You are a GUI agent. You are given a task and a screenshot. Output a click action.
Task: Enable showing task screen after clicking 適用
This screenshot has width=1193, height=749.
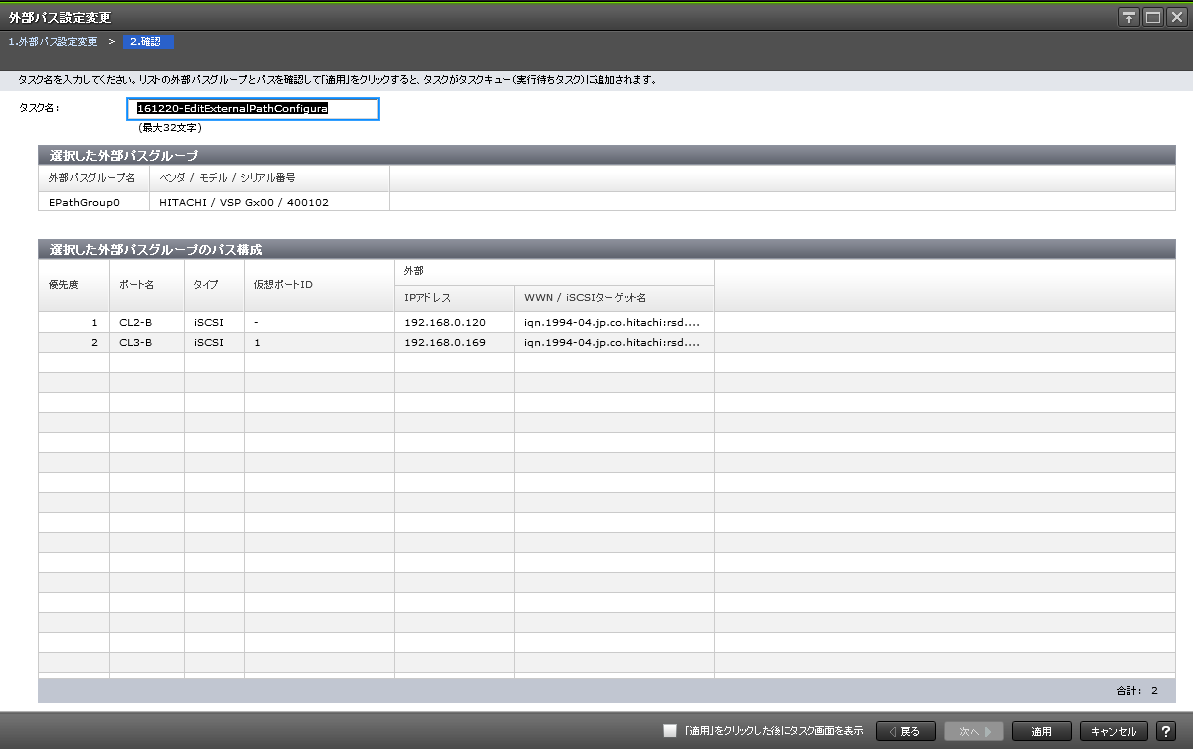[670, 731]
